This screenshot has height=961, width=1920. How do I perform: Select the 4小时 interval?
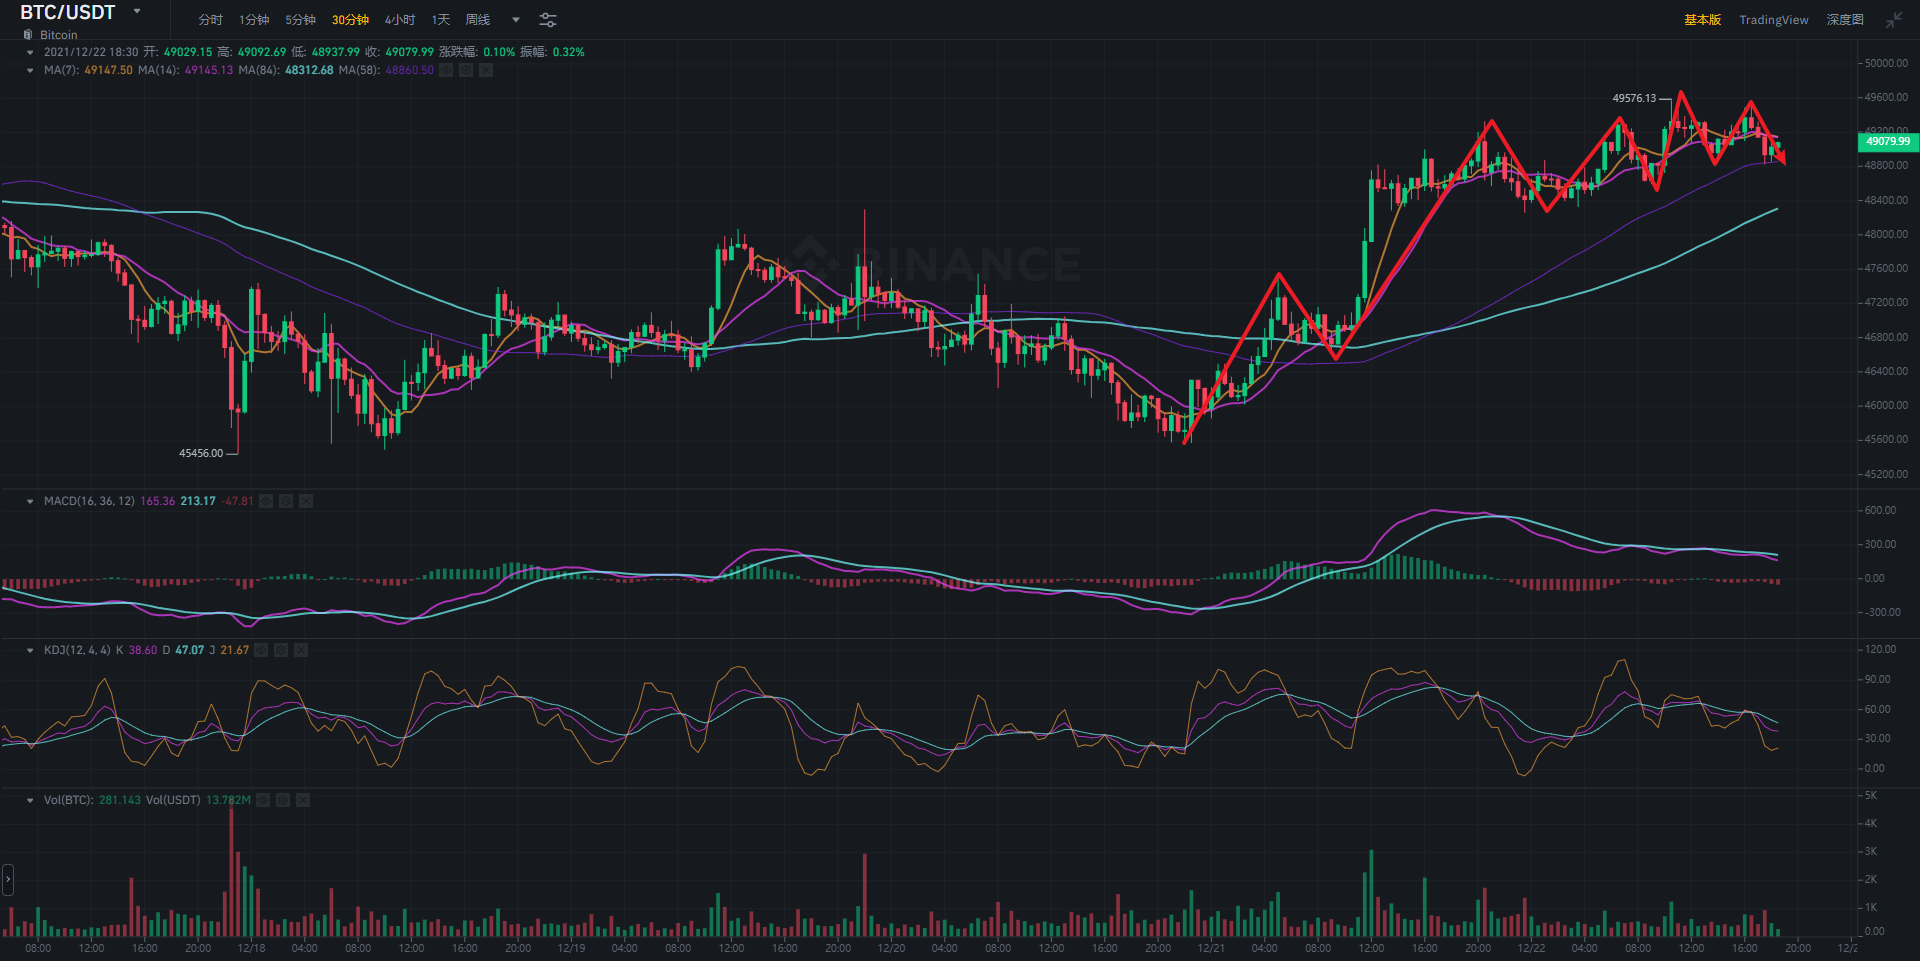pyautogui.click(x=400, y=20)
